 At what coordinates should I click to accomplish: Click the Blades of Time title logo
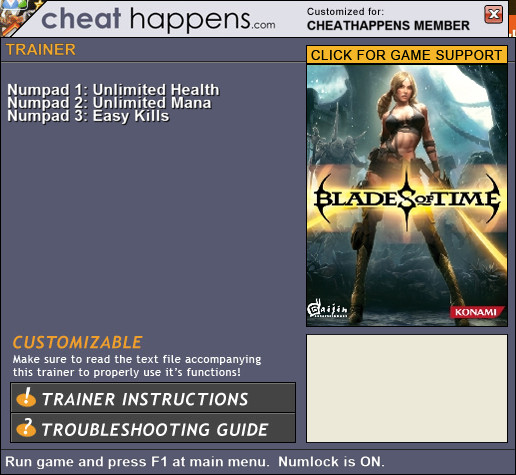point(407,199)
